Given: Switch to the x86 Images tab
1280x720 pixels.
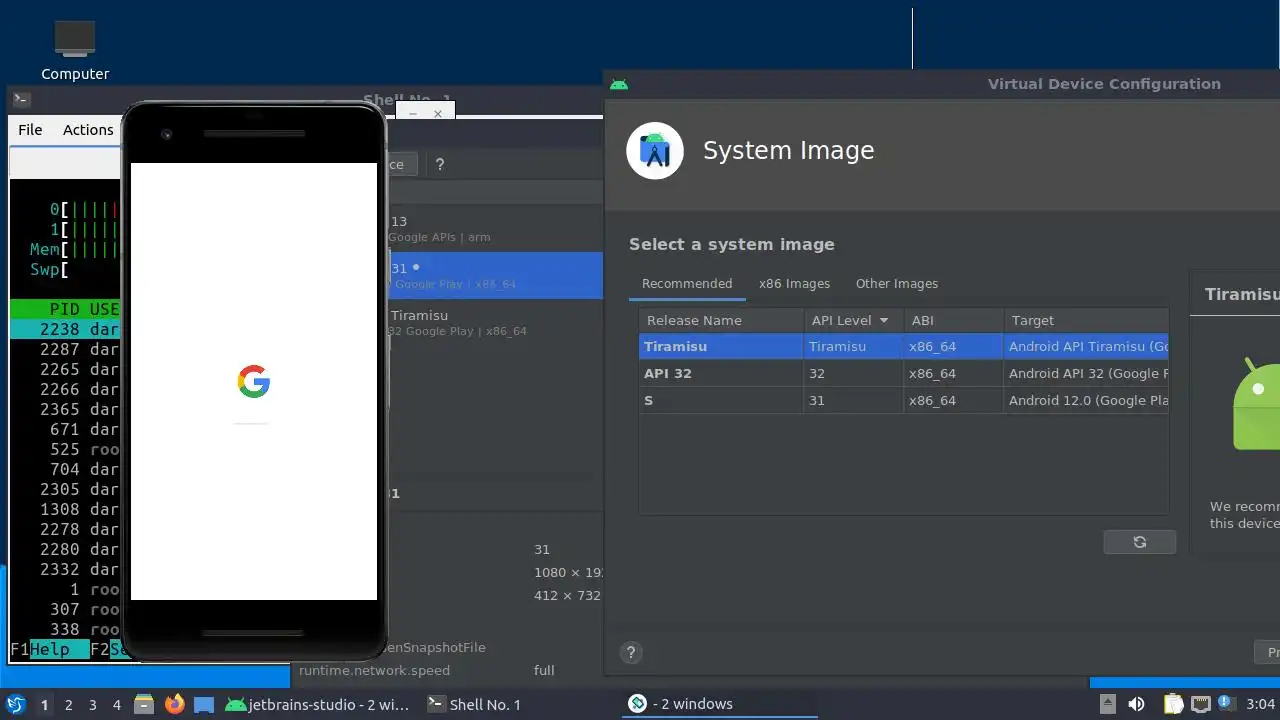Looking at the screenshot, I should point(794,284).
